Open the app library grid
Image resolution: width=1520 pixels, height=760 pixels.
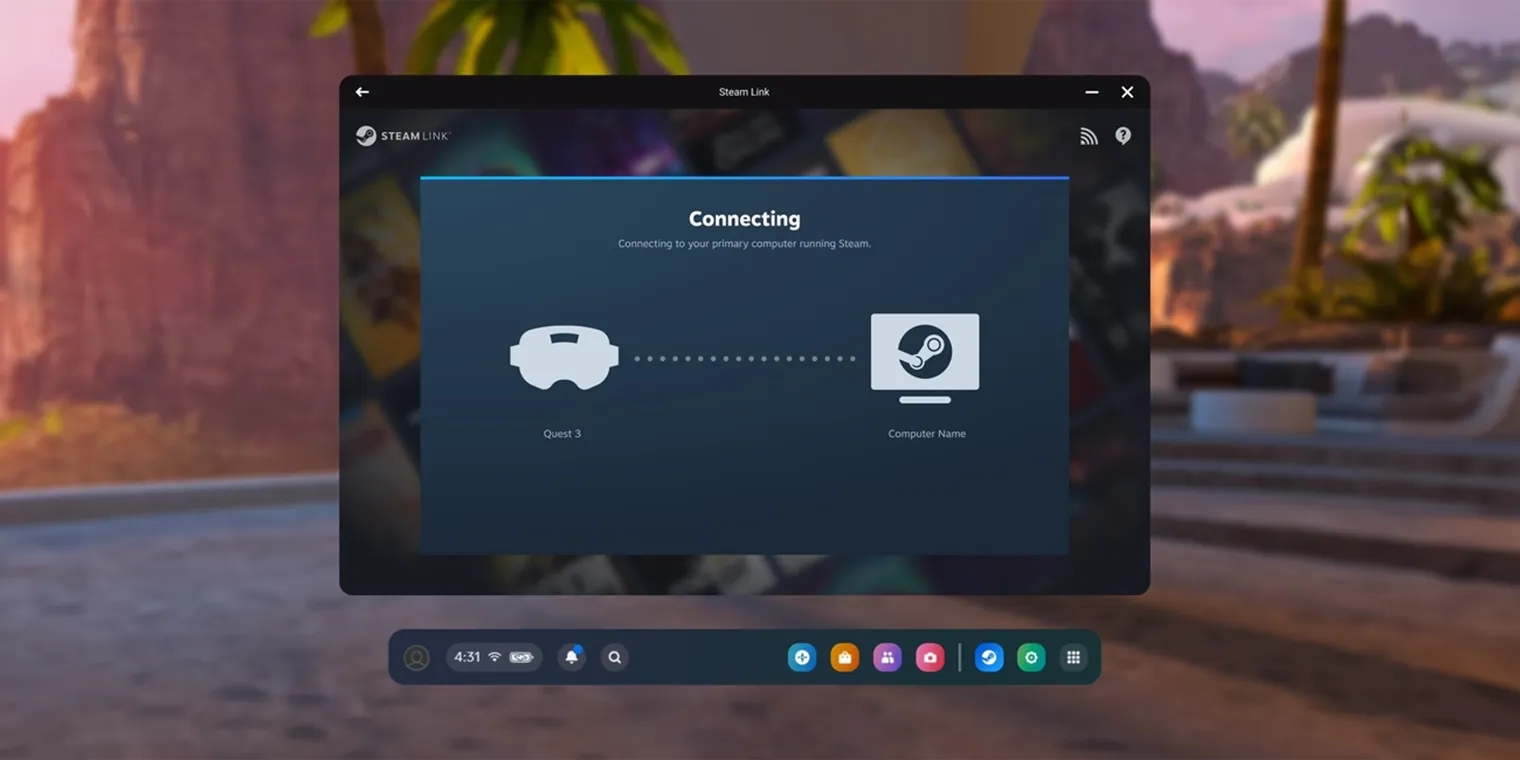pos(1073,657)
